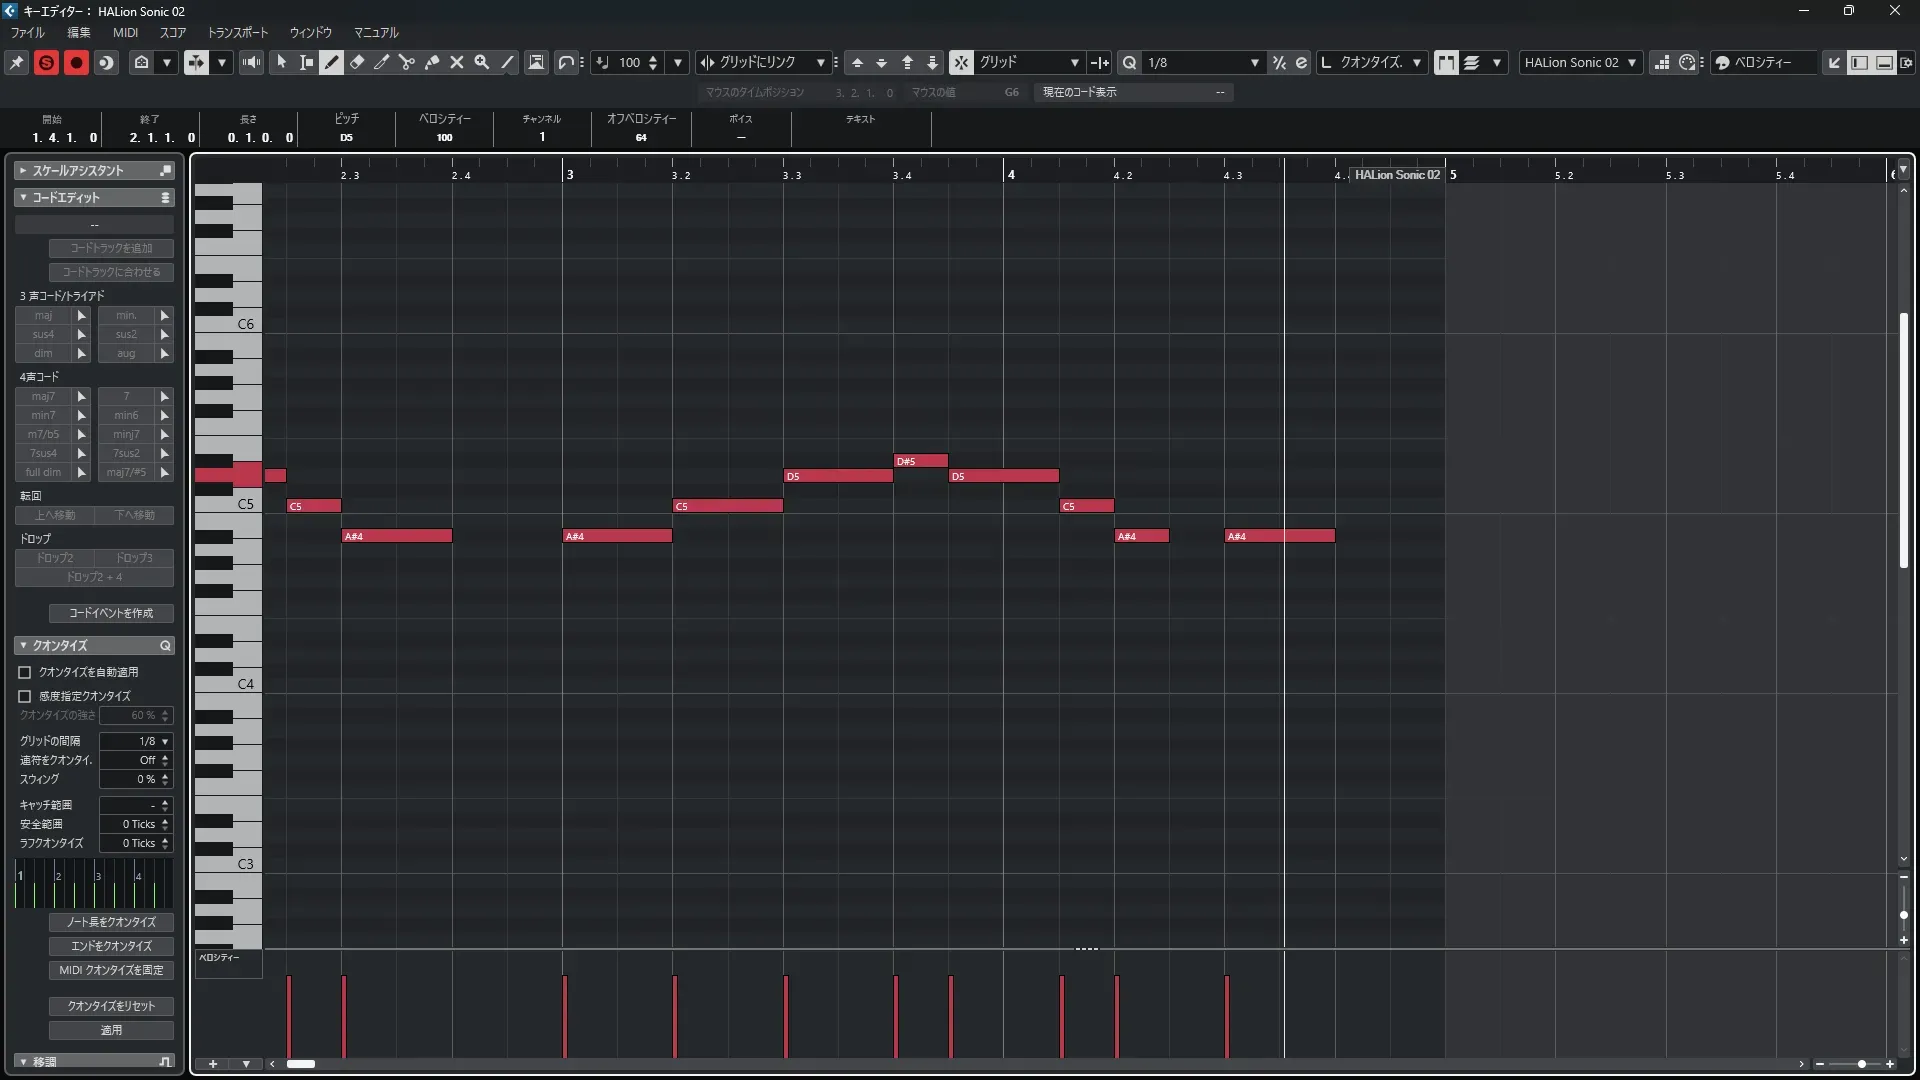
Task: Click the コードイベントを作成 button
Action: pyautogui.click(x=111, y=613)
